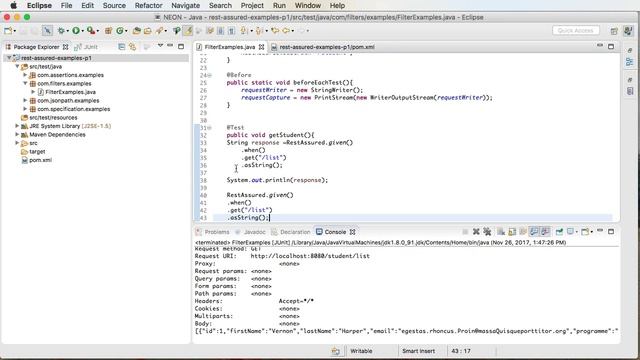The width and height of the screenshot is (640, 360).
Task: Open dropdown next to Debug icon
Action: [68, 31]
